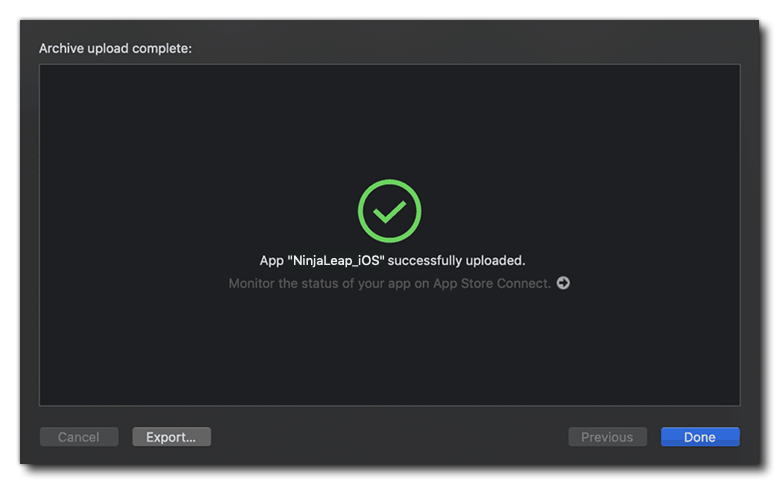Viewport: 779px width, 484px height.
Task: Go back using the Previous button
Action: tap(607, 437)
